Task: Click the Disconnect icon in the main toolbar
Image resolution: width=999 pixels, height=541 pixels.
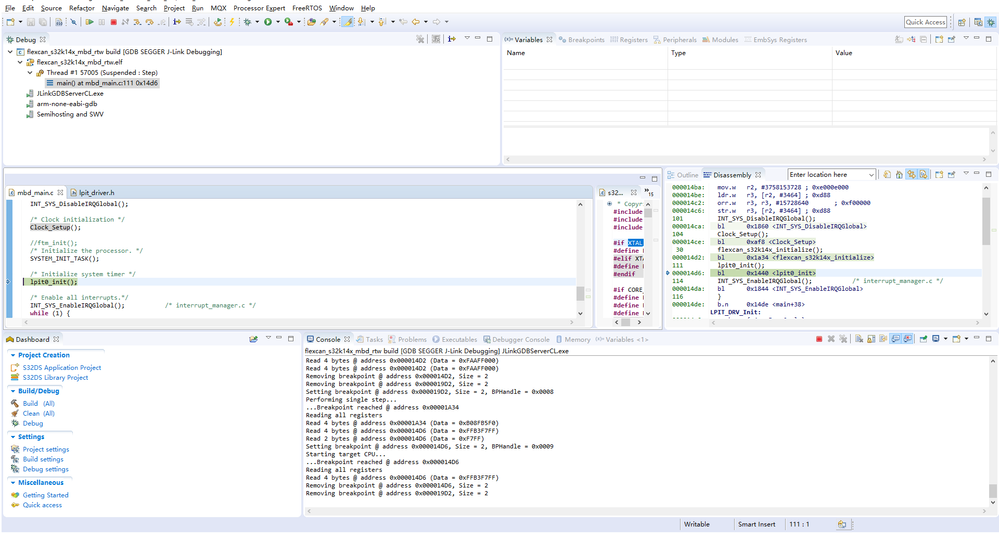Action: point(125,22)
